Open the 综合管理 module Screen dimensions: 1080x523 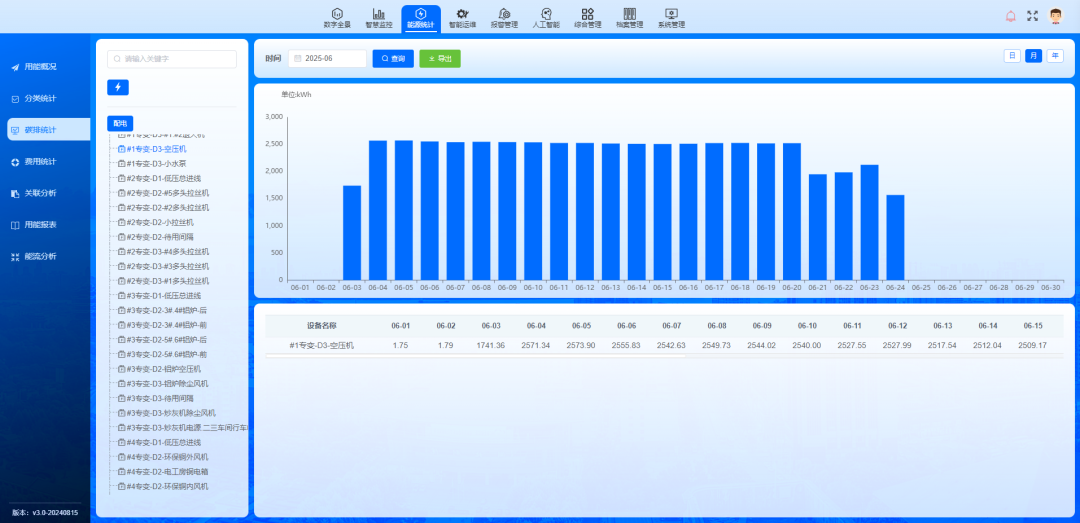coord(588,18)
